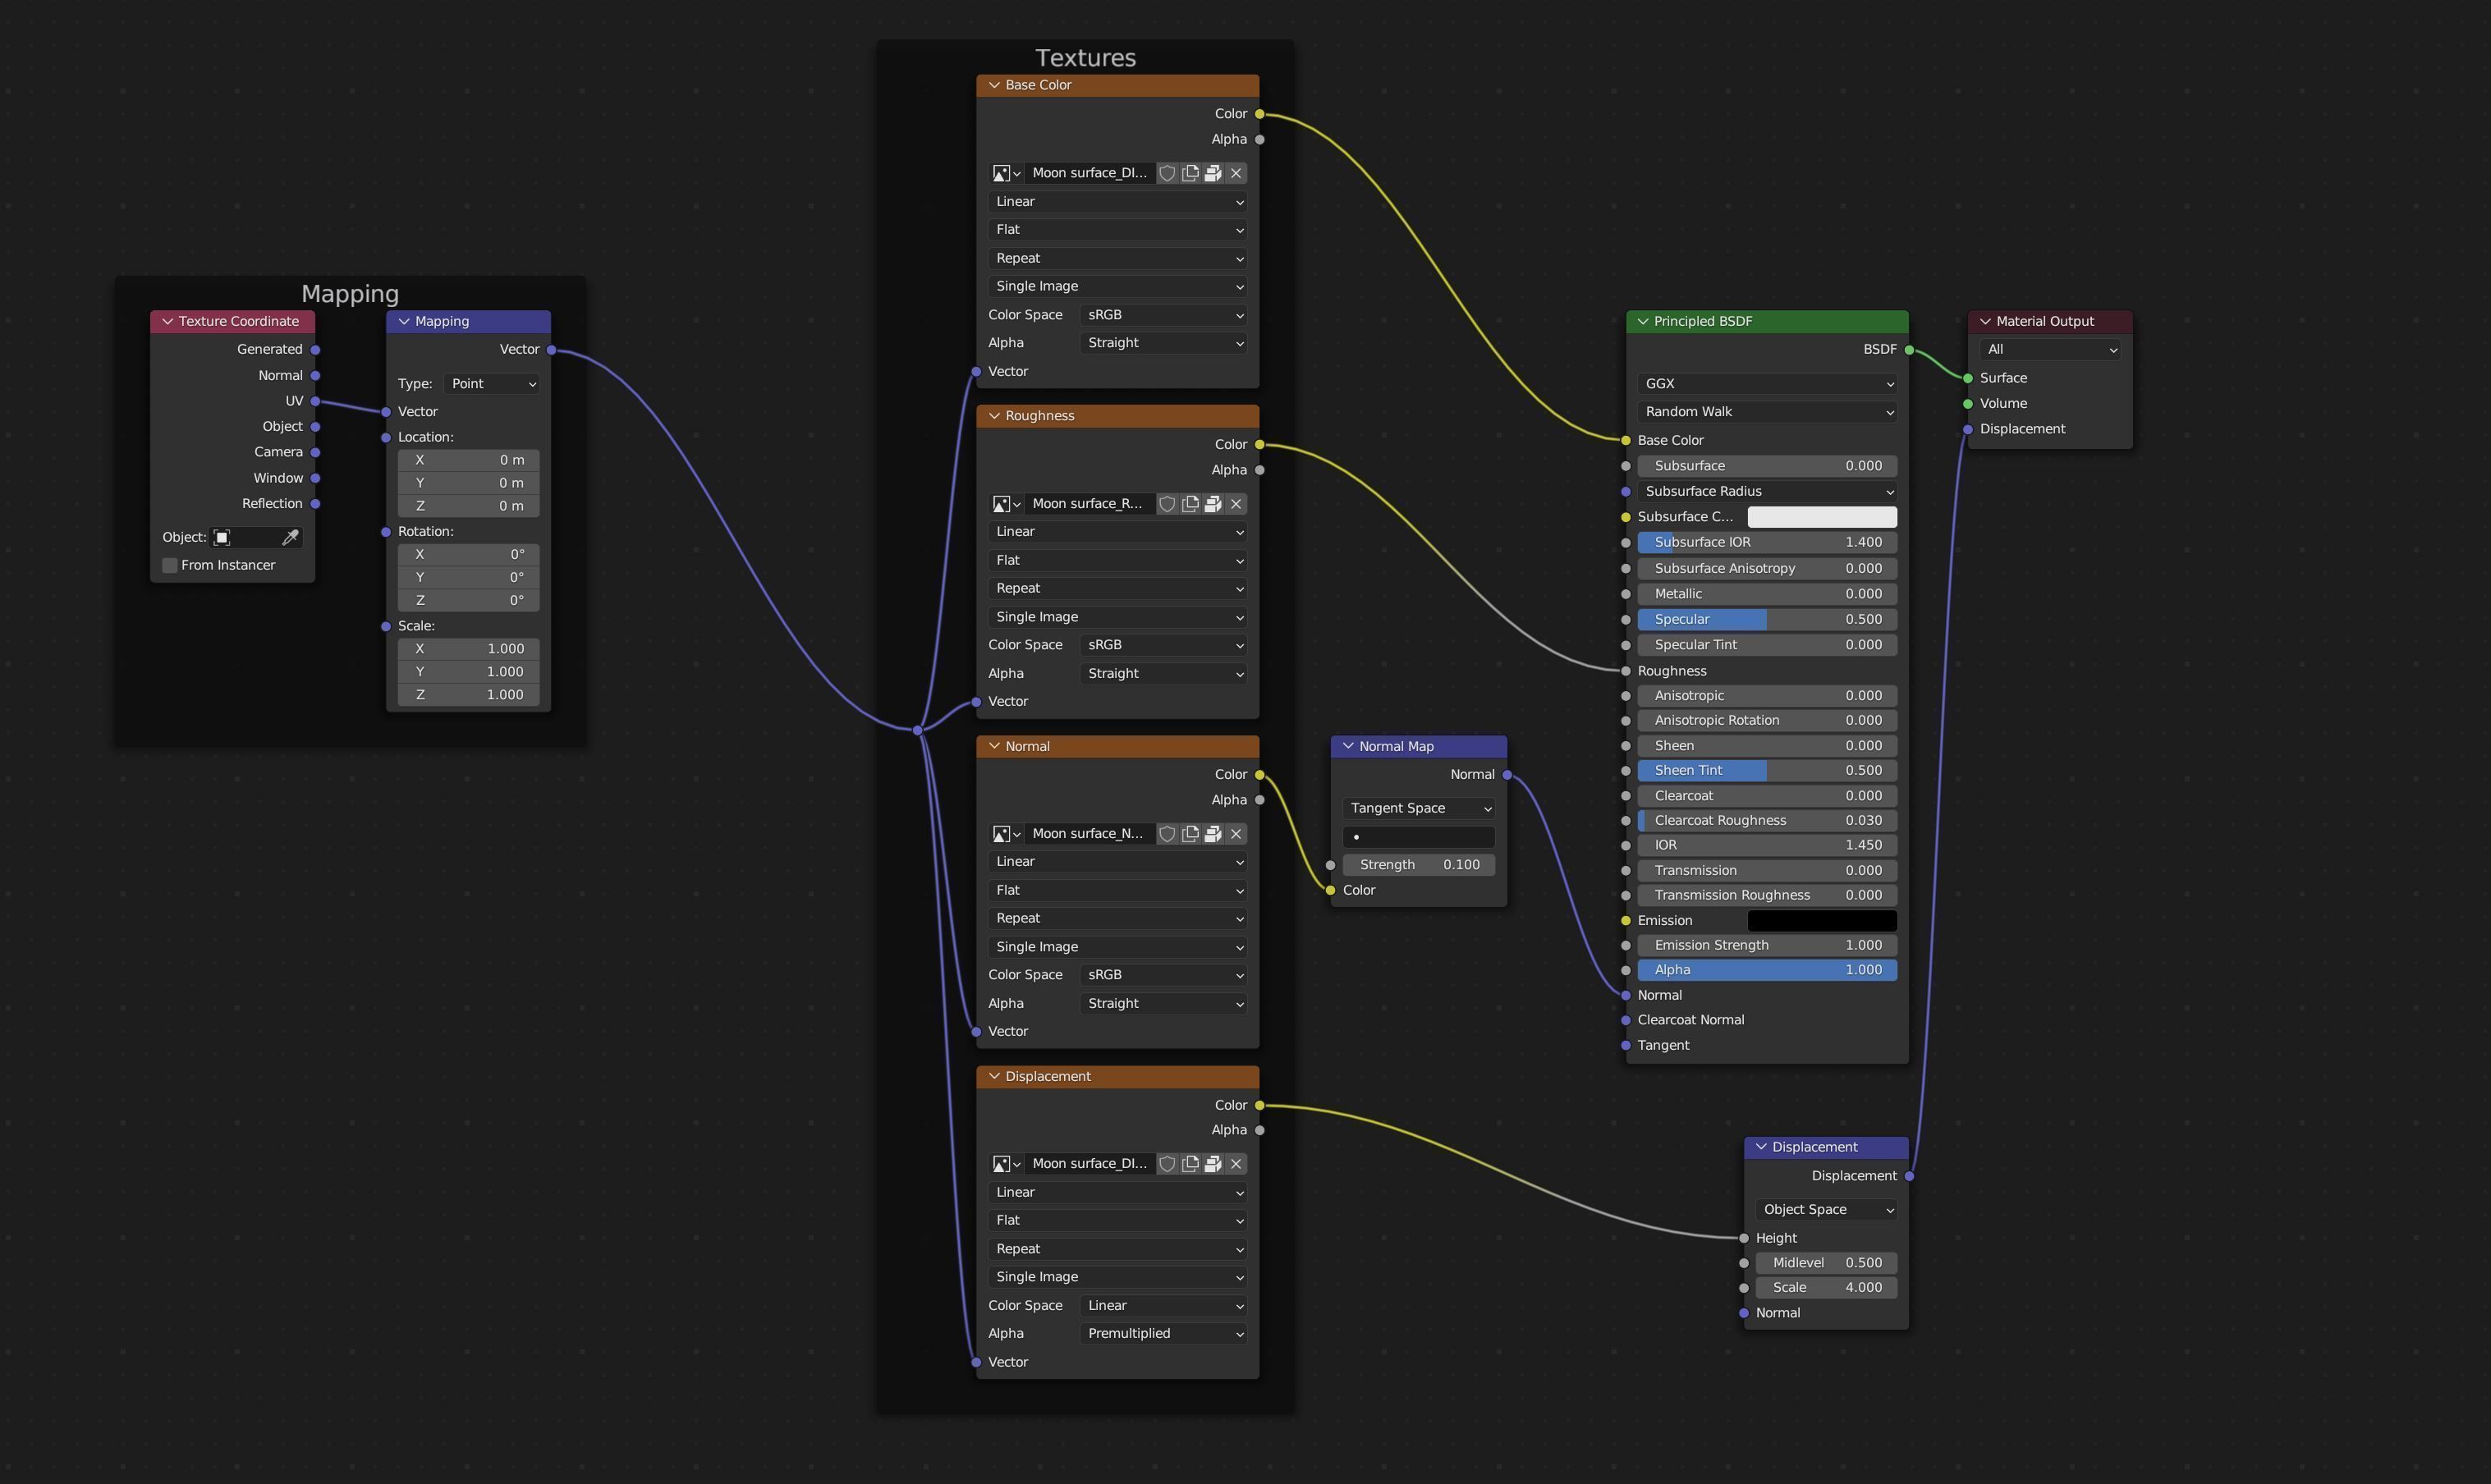This screenshot has width=2491, height=1484.
Task: Collapse the Normal Map node
Action: pos(1348,747)
